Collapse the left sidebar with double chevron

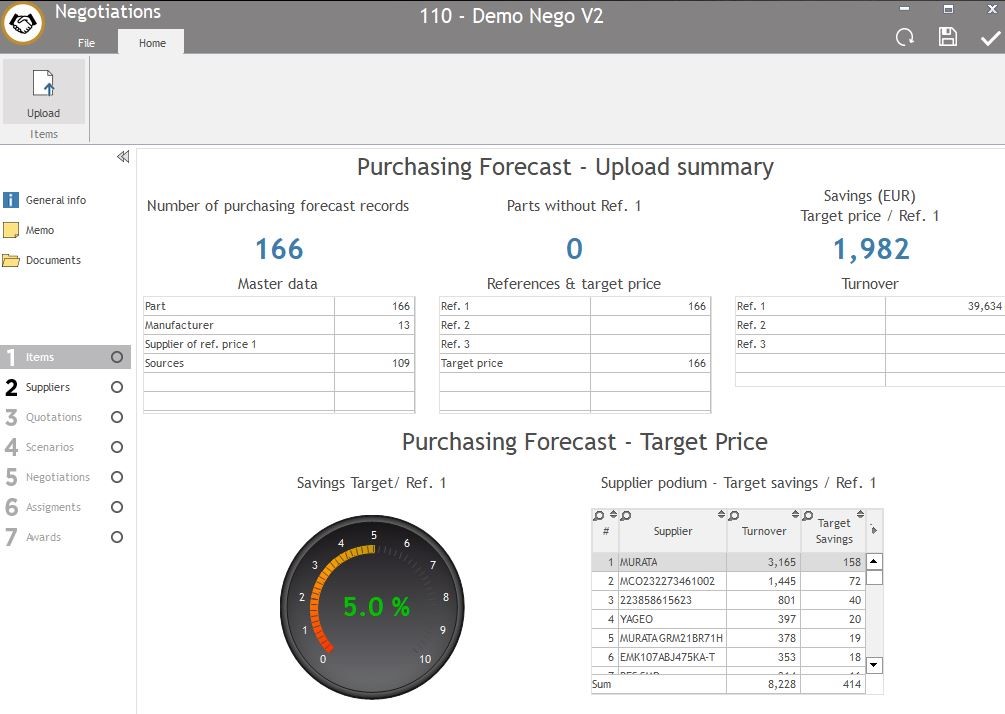123,157
